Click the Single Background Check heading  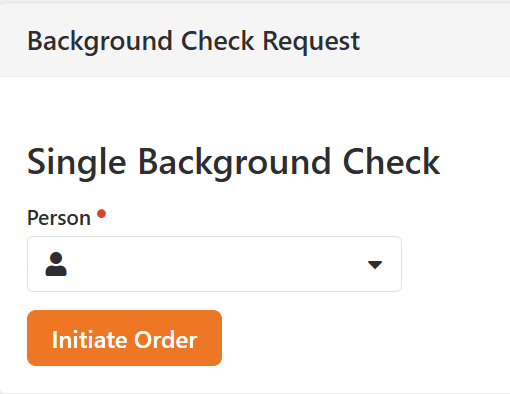click(234, 162)
